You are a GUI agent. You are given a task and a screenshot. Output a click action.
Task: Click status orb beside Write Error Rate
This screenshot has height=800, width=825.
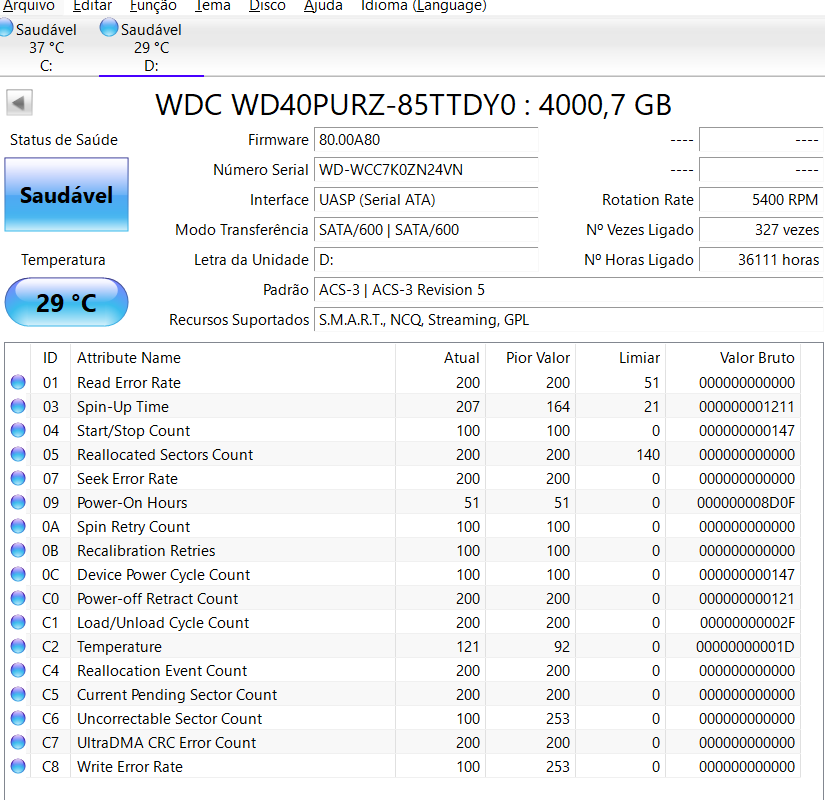tap(18, 767)
